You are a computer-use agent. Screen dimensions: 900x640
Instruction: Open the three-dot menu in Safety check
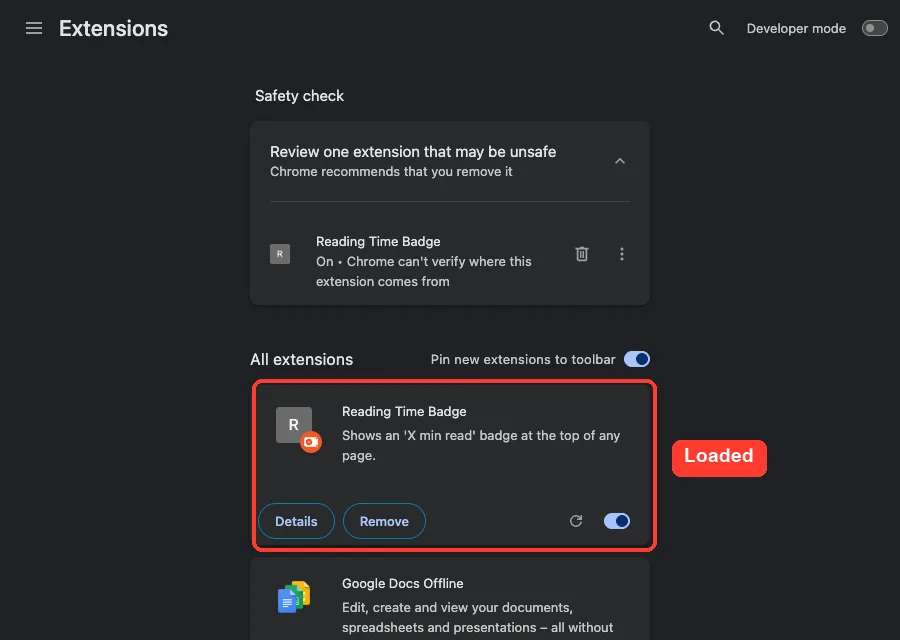pyautogui.click(x=622, y=254)
